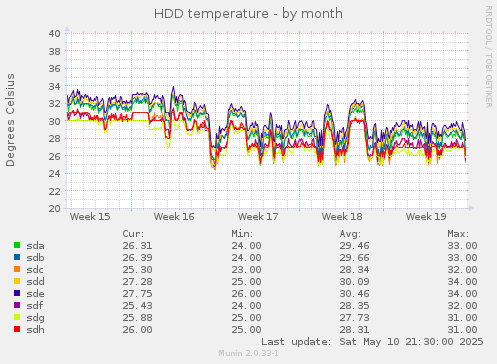The height and width of the screenshot is (364, 497).
Task: Click sda current value 26.31
Action: point(137,246)
